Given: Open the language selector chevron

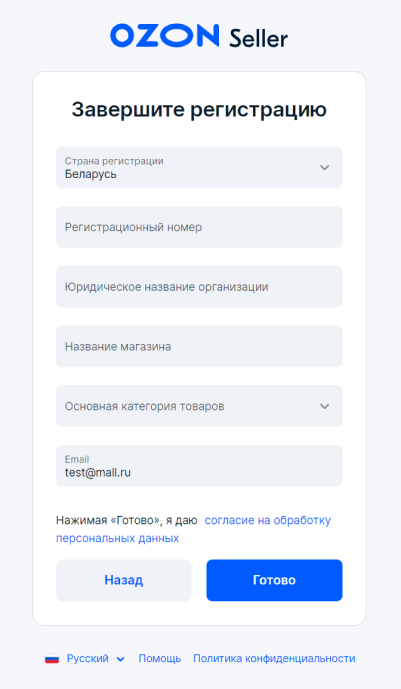Looking at the screenshot, I should 121,659.
